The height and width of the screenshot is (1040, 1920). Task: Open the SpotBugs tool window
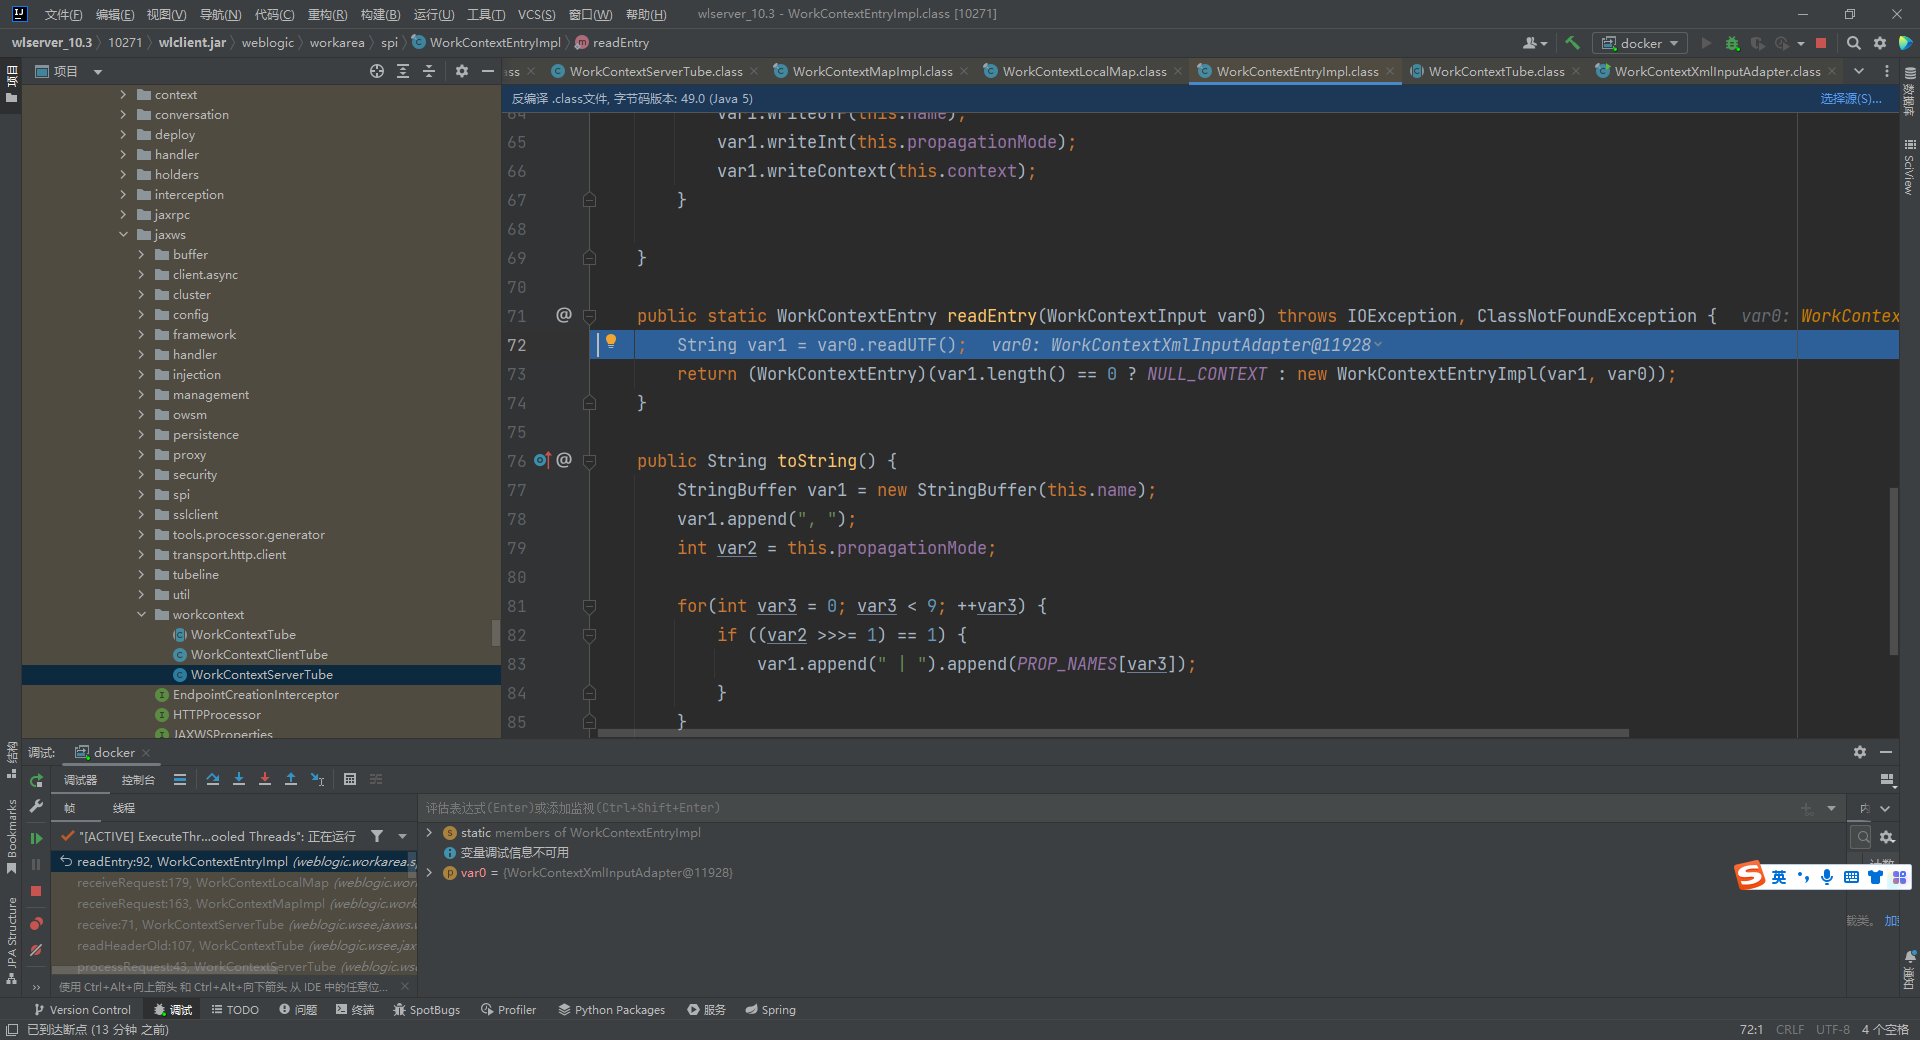pos(427,1010)
